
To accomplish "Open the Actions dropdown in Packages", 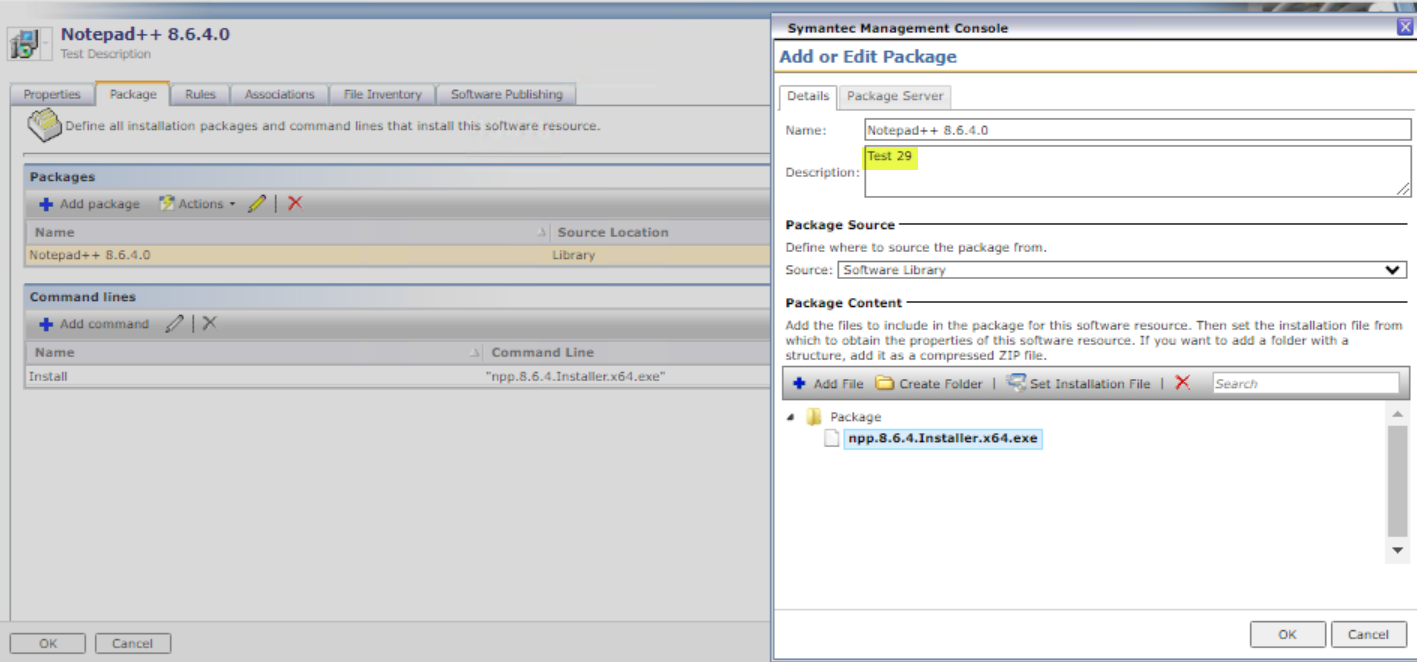I will click(x=198, y=204).
